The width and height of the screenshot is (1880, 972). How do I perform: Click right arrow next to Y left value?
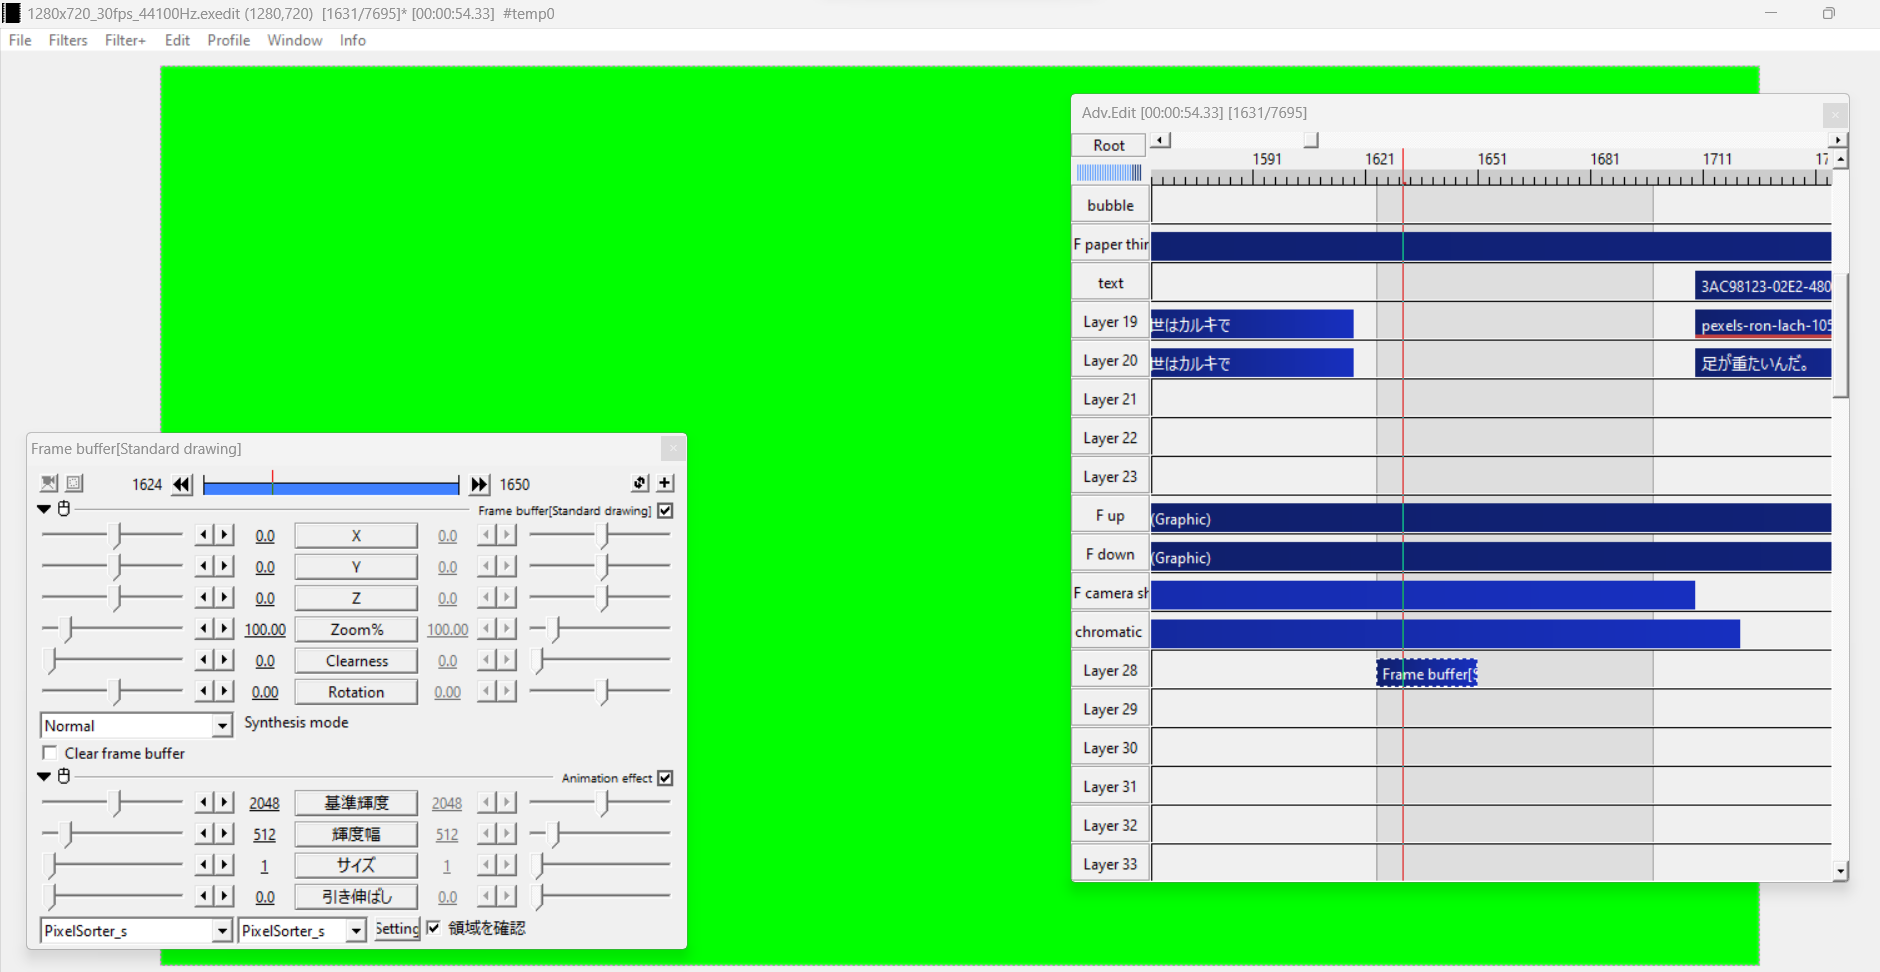(x=224, y=566)
